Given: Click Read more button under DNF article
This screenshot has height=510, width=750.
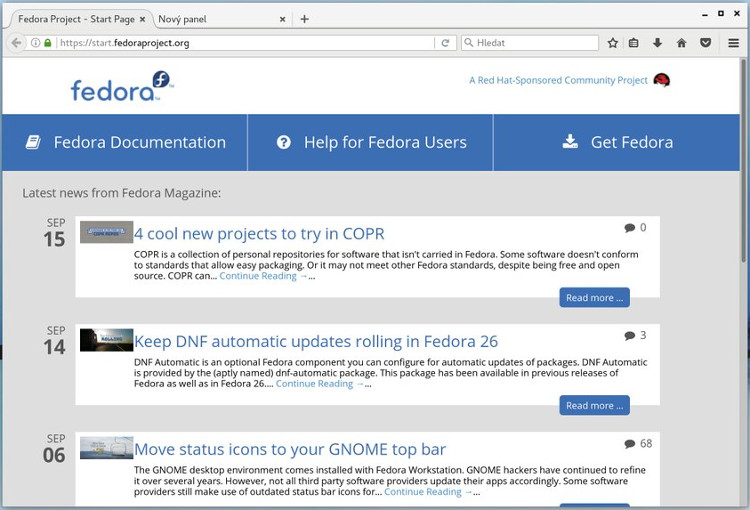Looking at the screenshot, I should [x=595, y=405].
